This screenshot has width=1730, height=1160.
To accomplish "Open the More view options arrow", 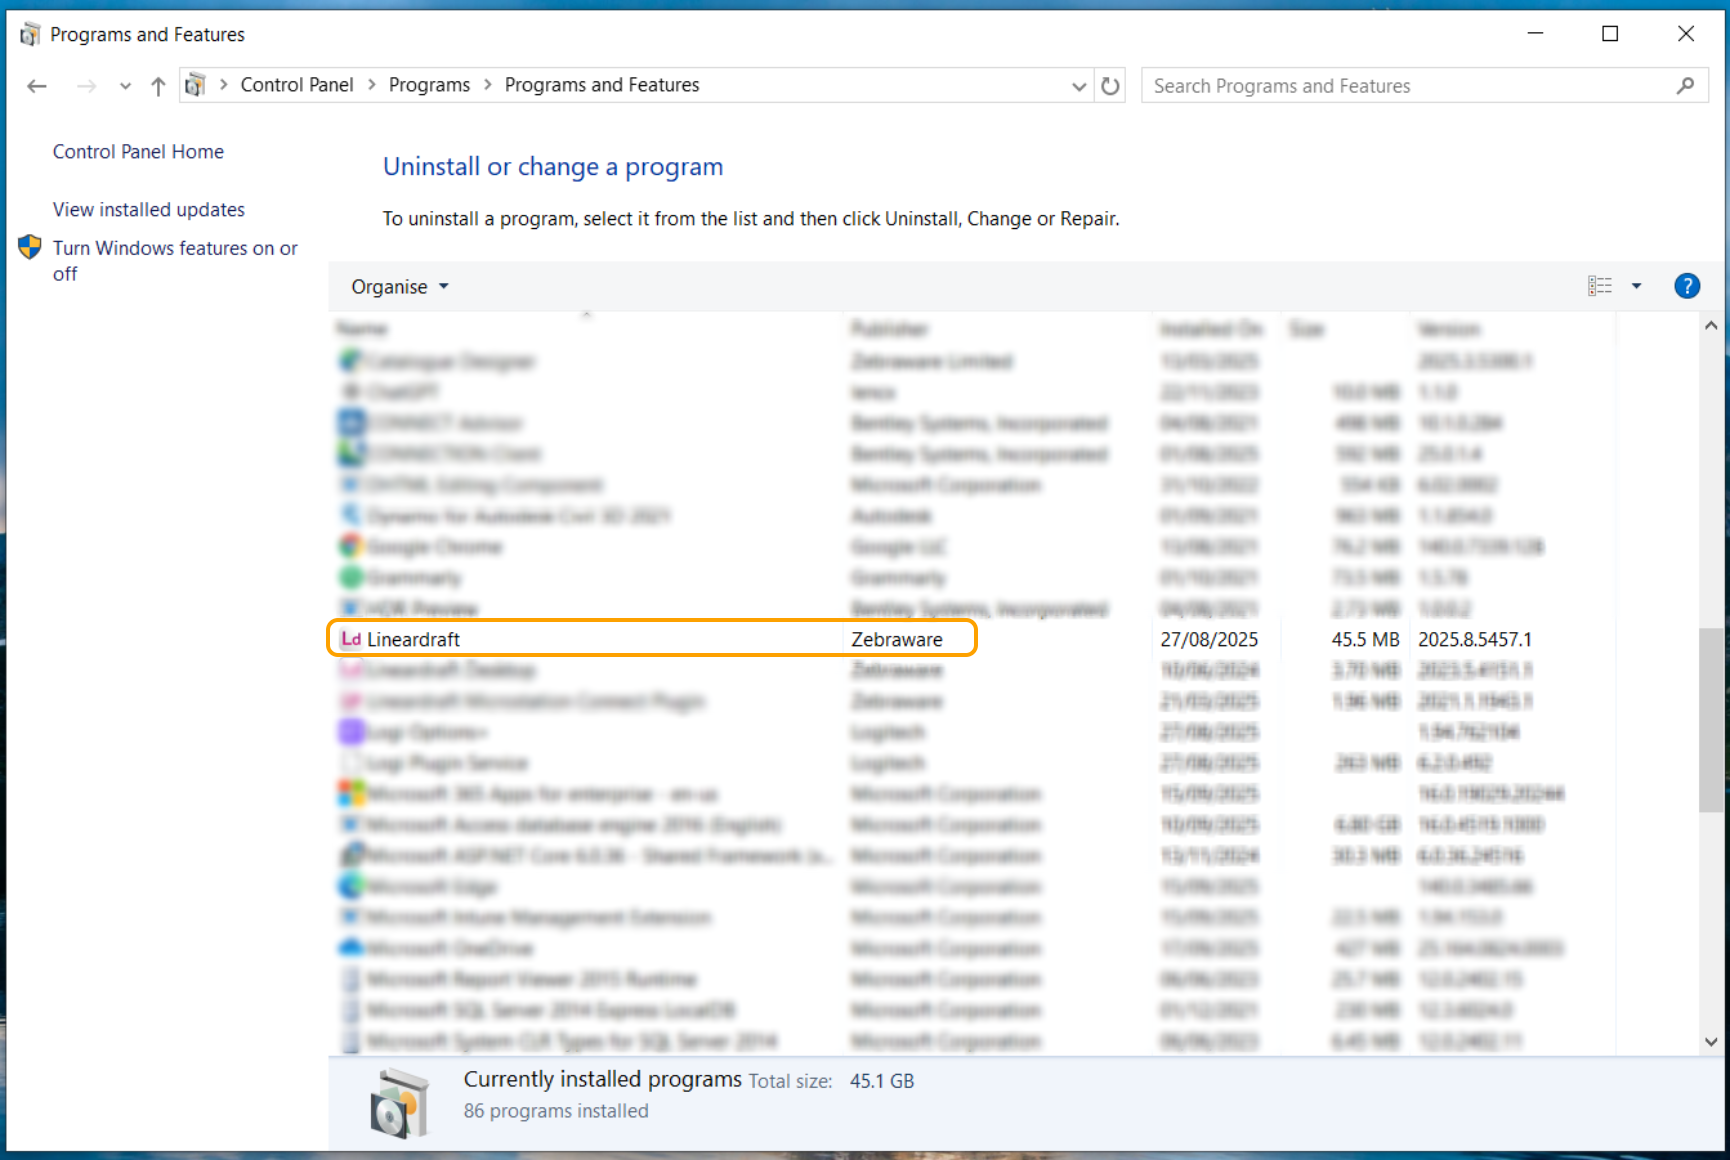I will coord(1637,286).
